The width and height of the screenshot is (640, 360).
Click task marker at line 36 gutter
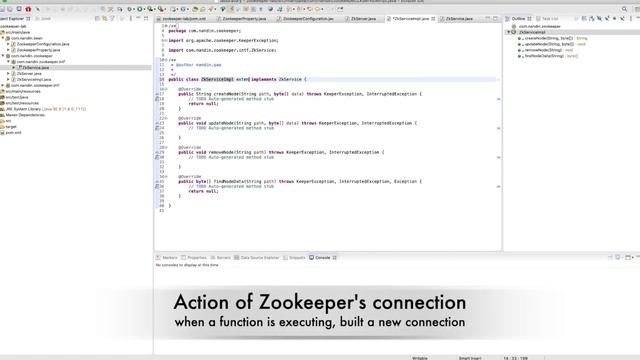(x=157, y=186)
